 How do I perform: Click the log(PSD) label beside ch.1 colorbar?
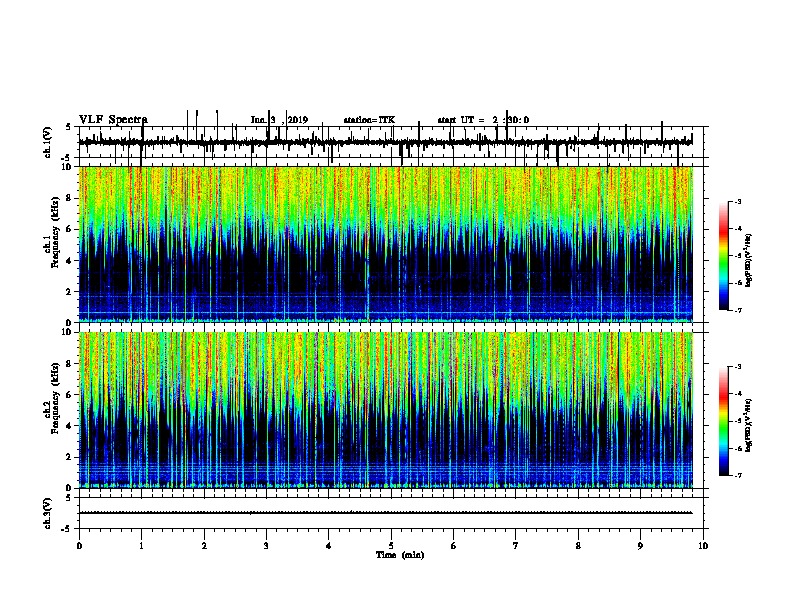(749, 261)
